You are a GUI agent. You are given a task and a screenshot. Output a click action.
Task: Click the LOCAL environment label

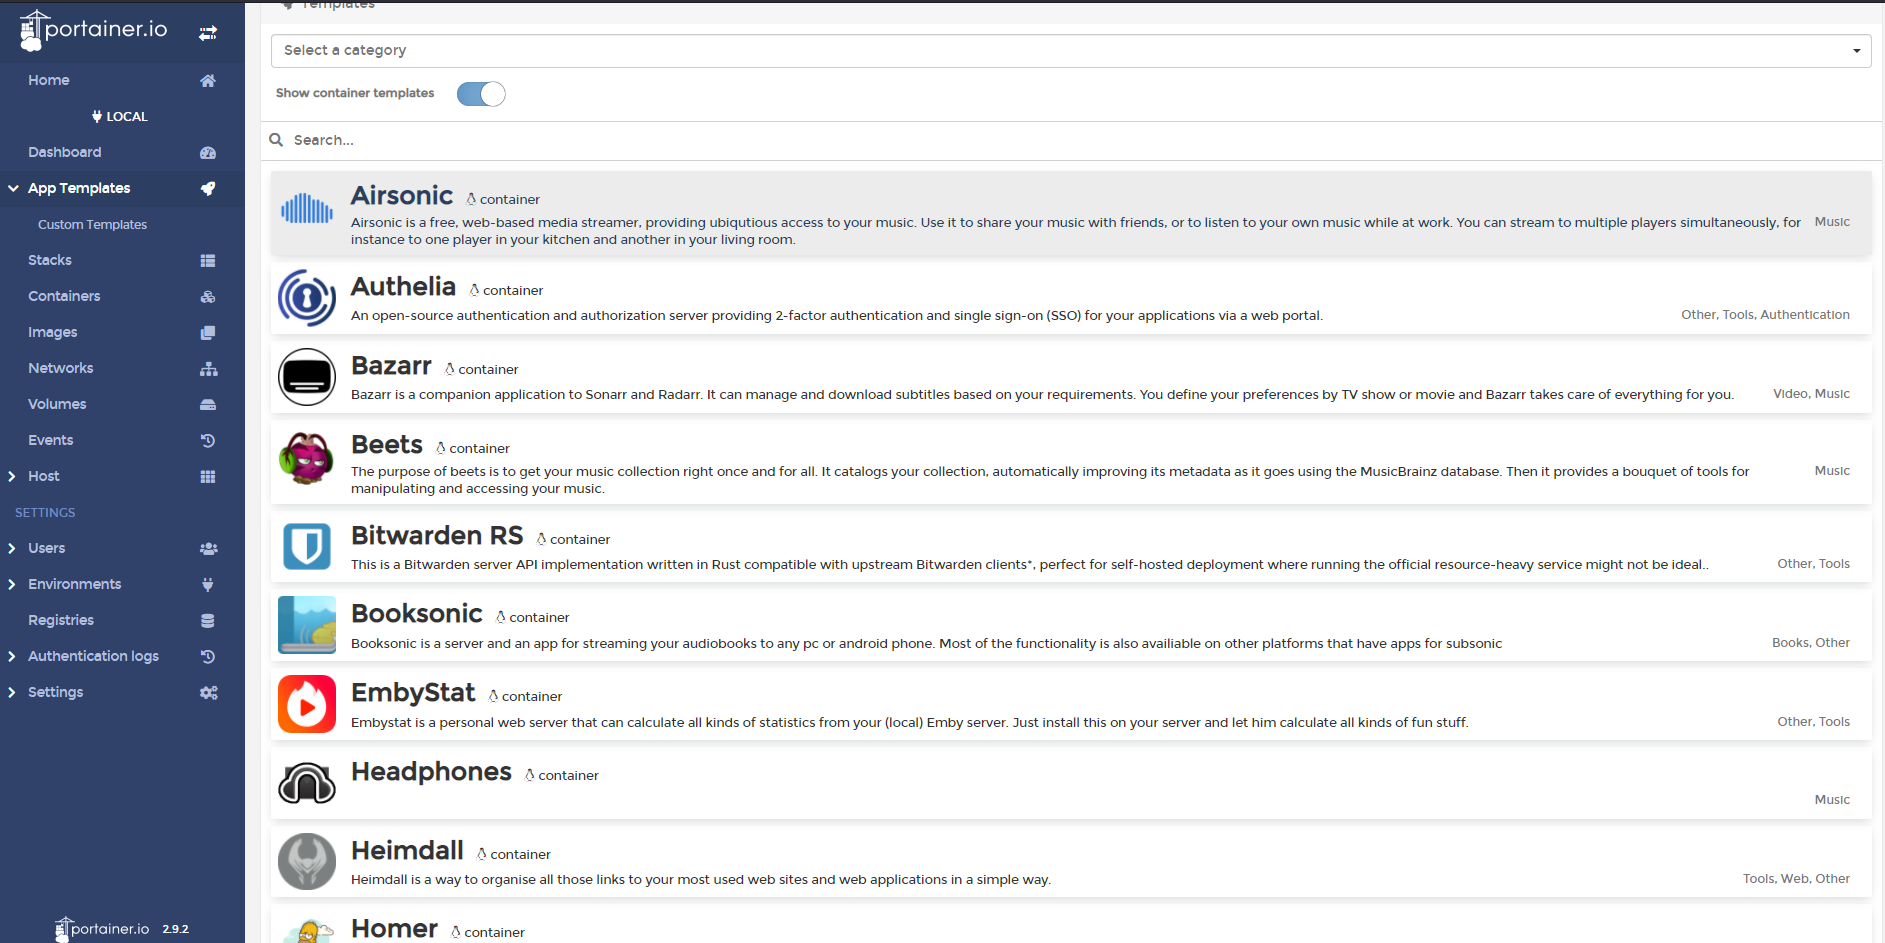pos(120,117)
